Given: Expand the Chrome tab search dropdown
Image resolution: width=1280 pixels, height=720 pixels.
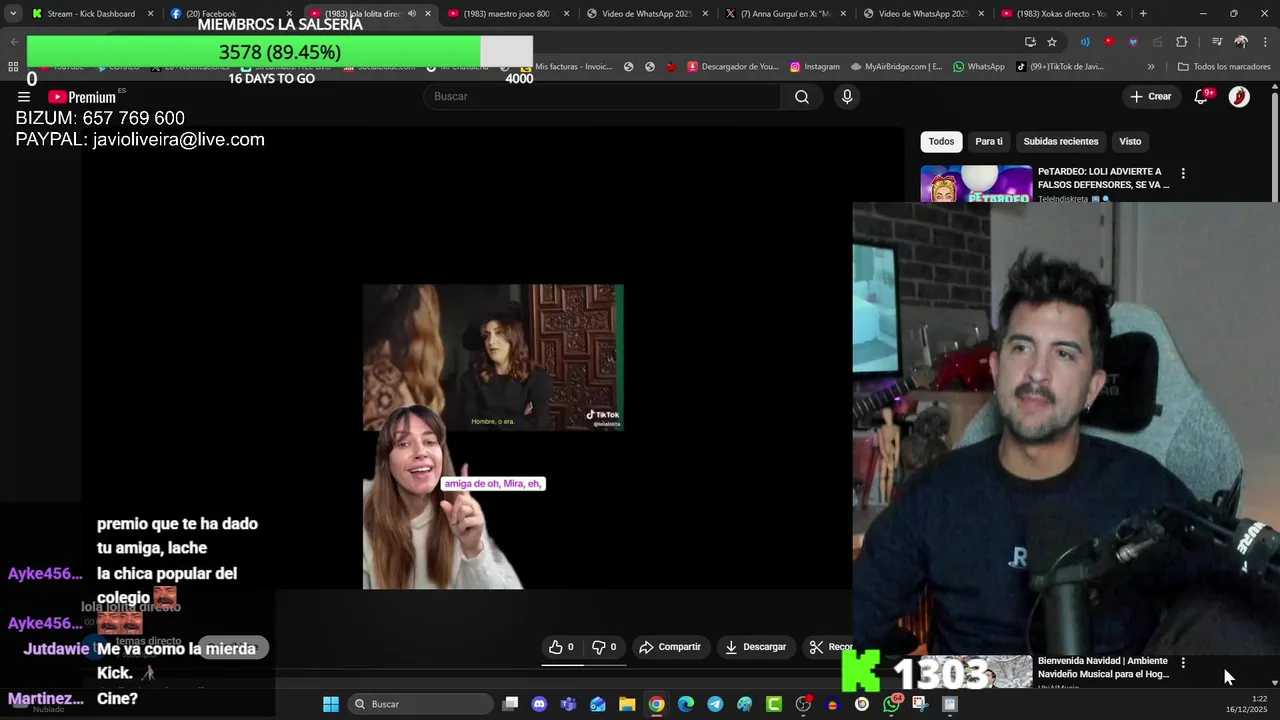Looking at the screenshot, I should [13, 14].
